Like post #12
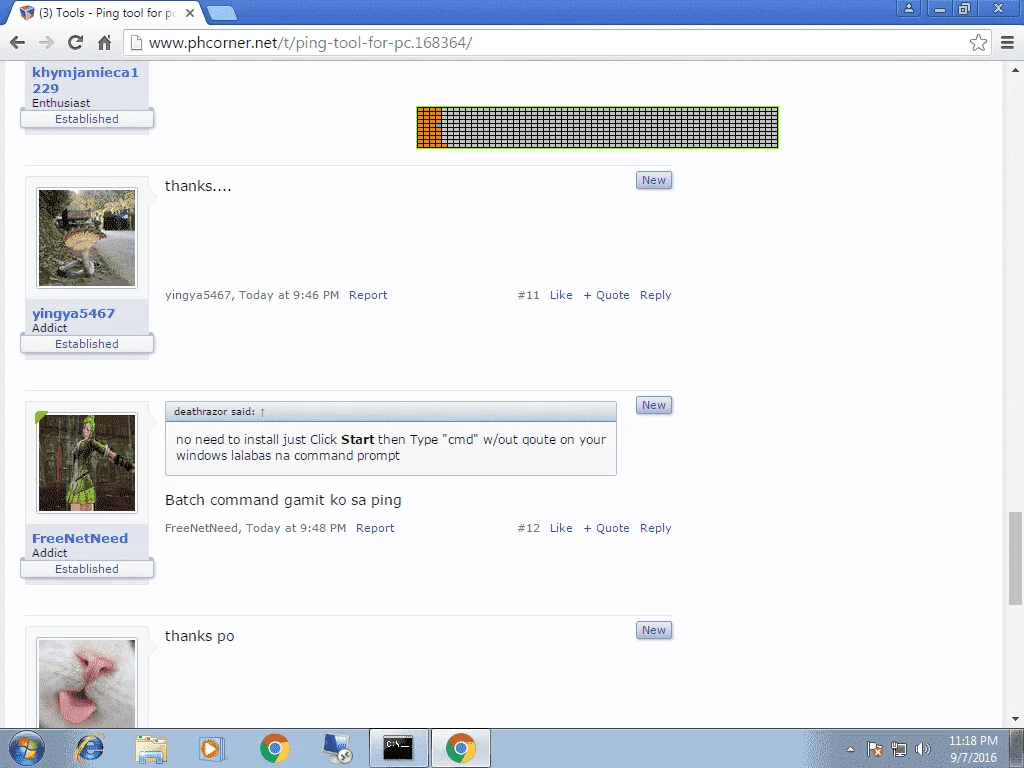 (561, 528)
